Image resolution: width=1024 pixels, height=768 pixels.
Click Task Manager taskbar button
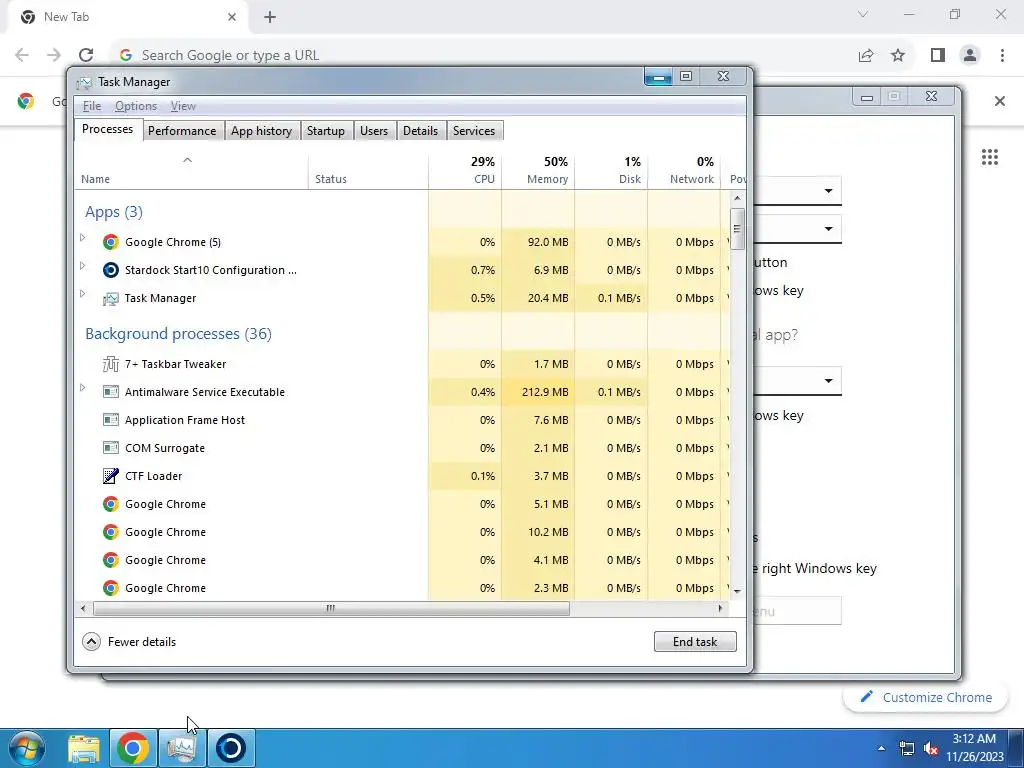coord(182,748)
